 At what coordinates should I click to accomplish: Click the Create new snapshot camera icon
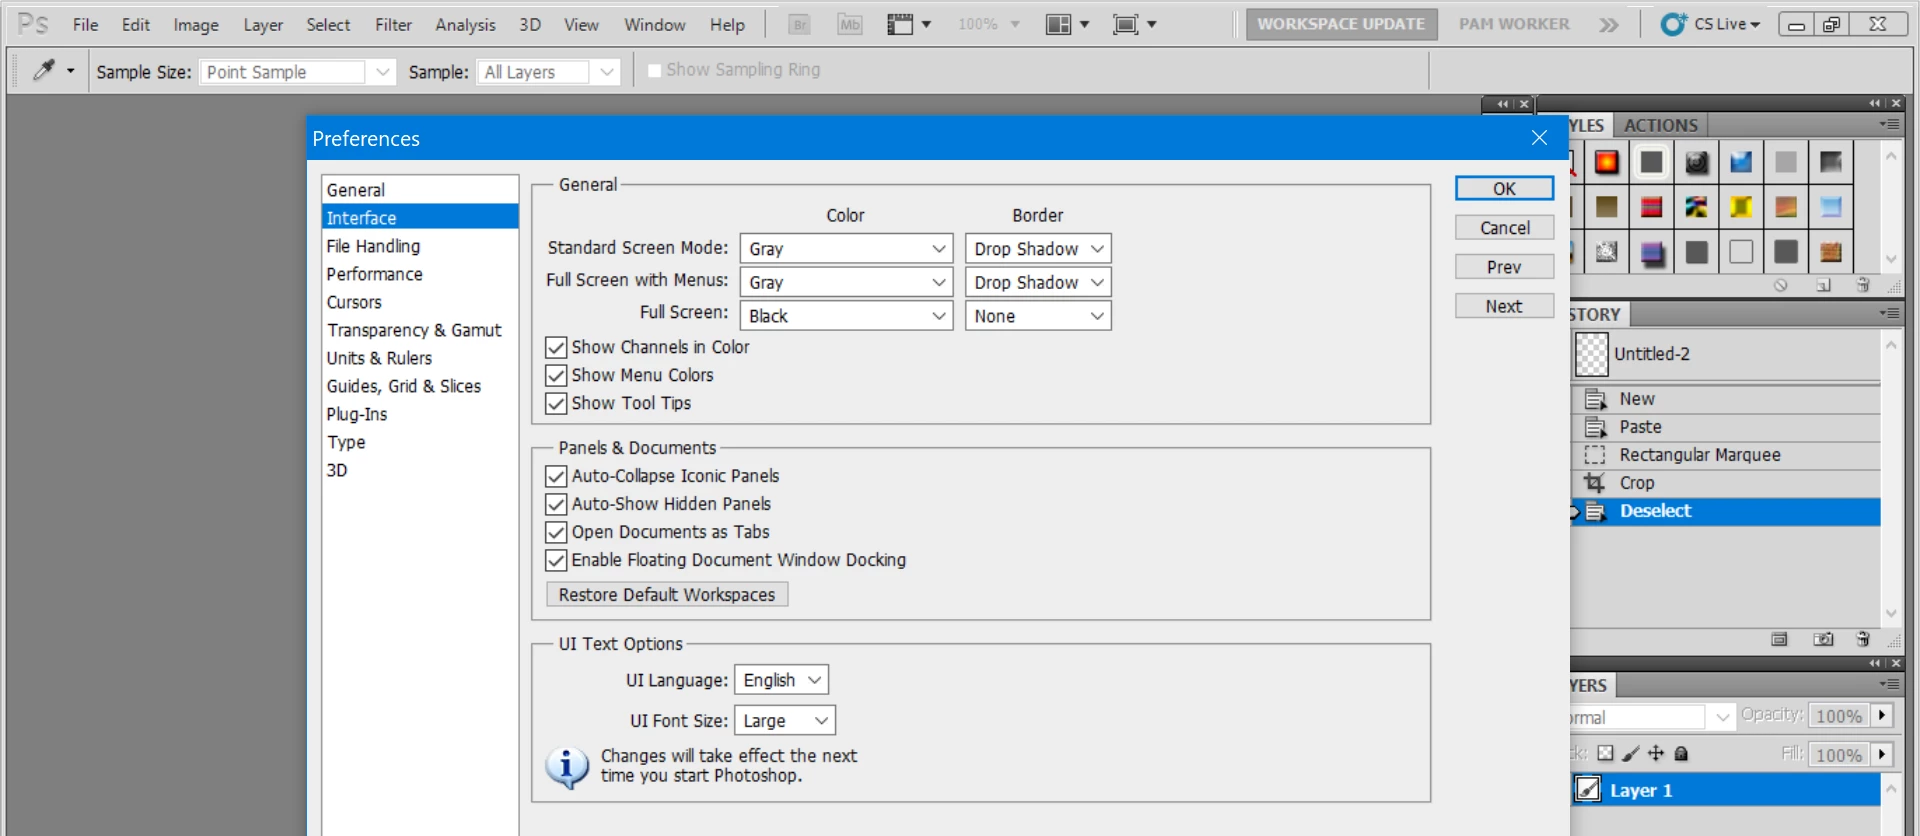[1824, 640]
